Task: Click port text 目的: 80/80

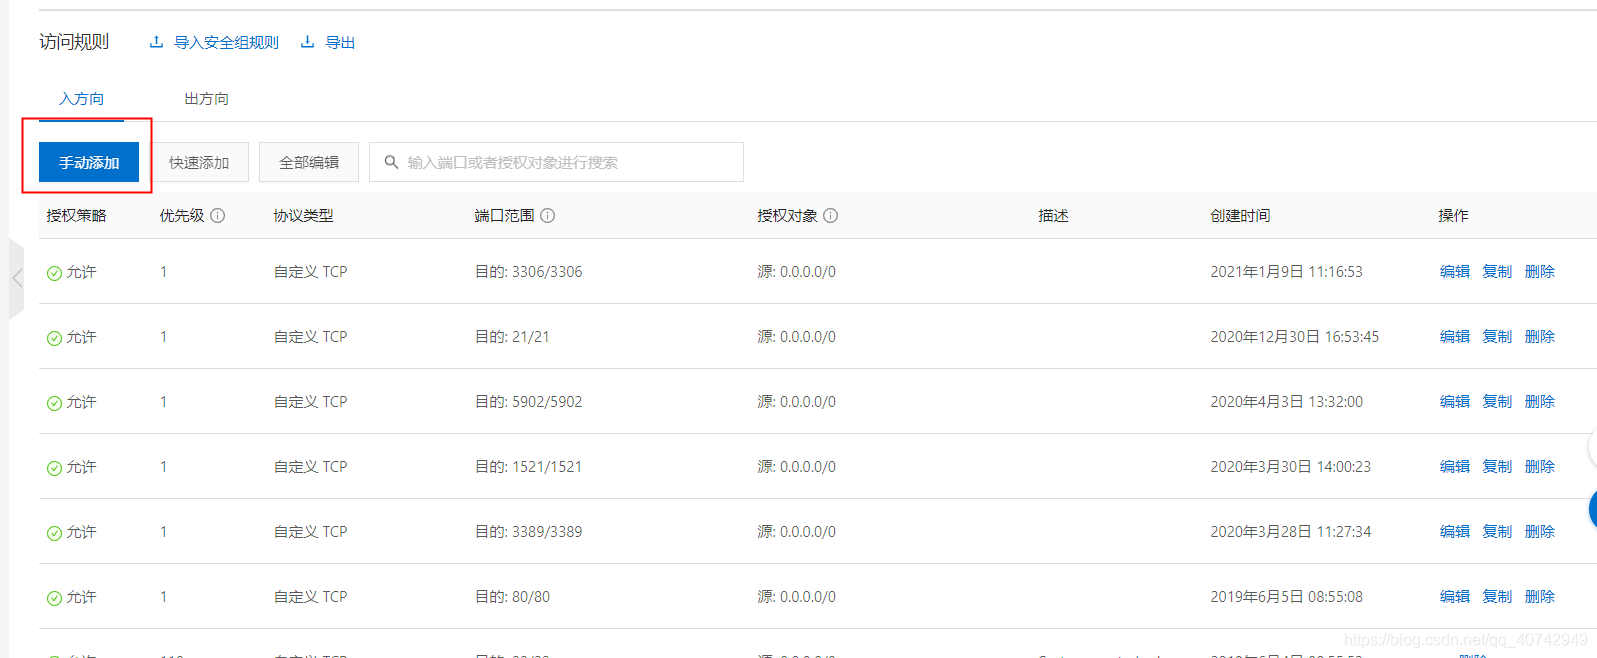Action: coord(512,596)
